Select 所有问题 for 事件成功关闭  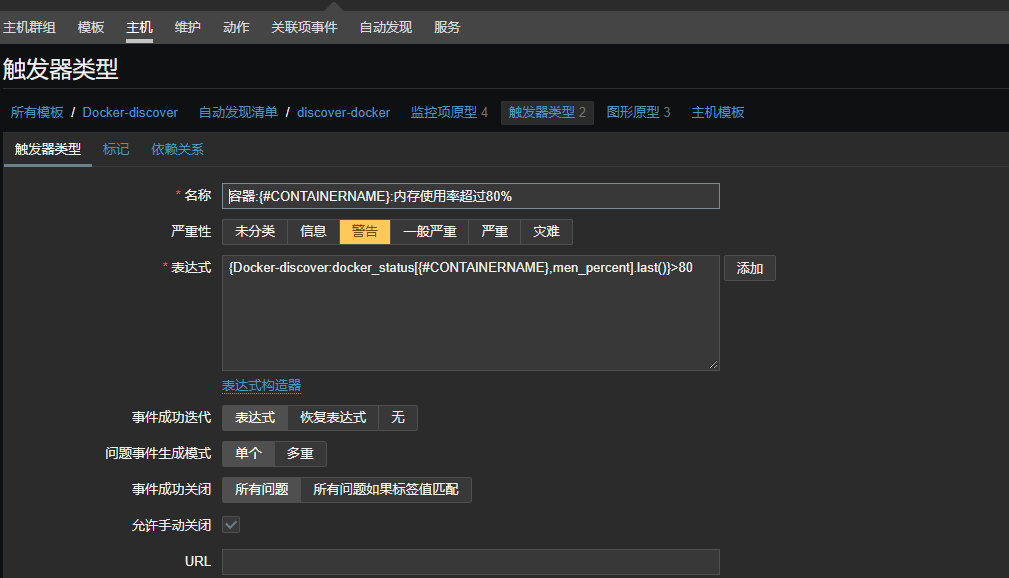pyautogui.click(x=261, y=490)
